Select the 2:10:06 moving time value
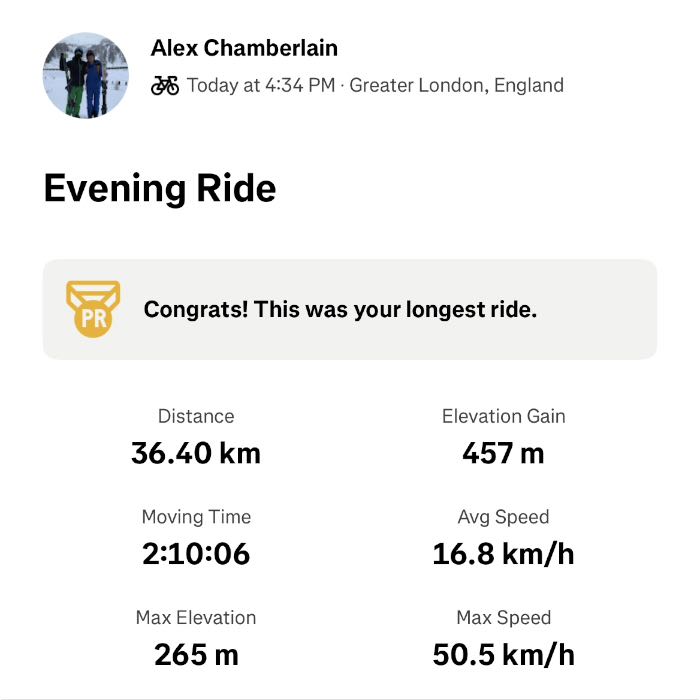700x700 pixels. [196, 554]
